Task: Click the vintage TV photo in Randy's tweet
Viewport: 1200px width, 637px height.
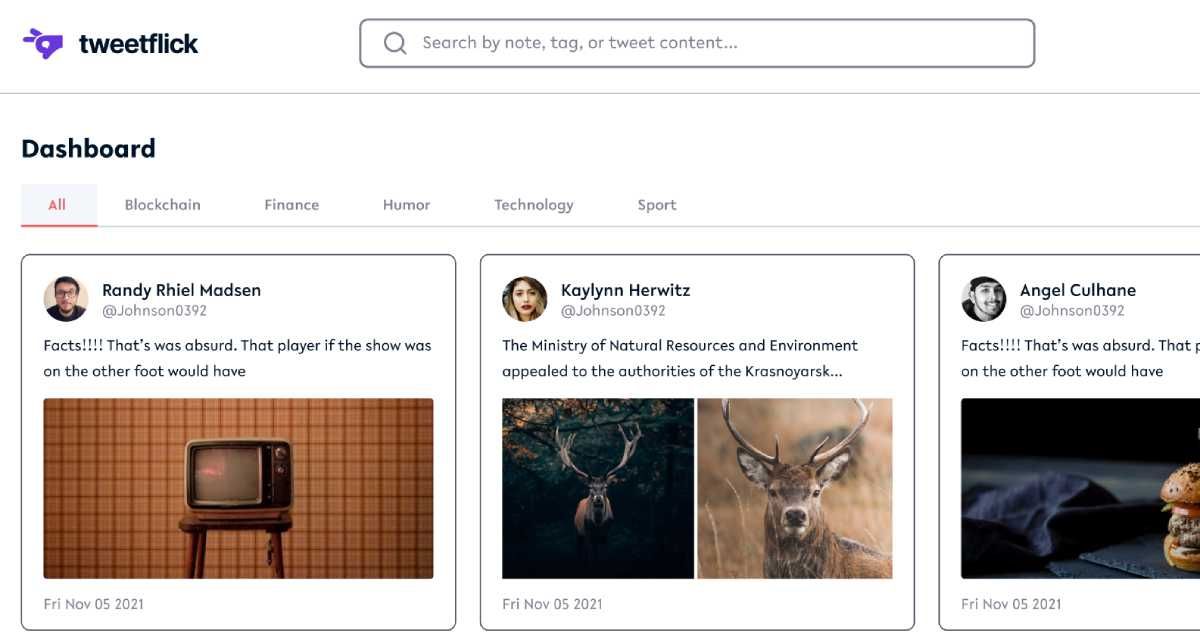Action: (238, 487)
